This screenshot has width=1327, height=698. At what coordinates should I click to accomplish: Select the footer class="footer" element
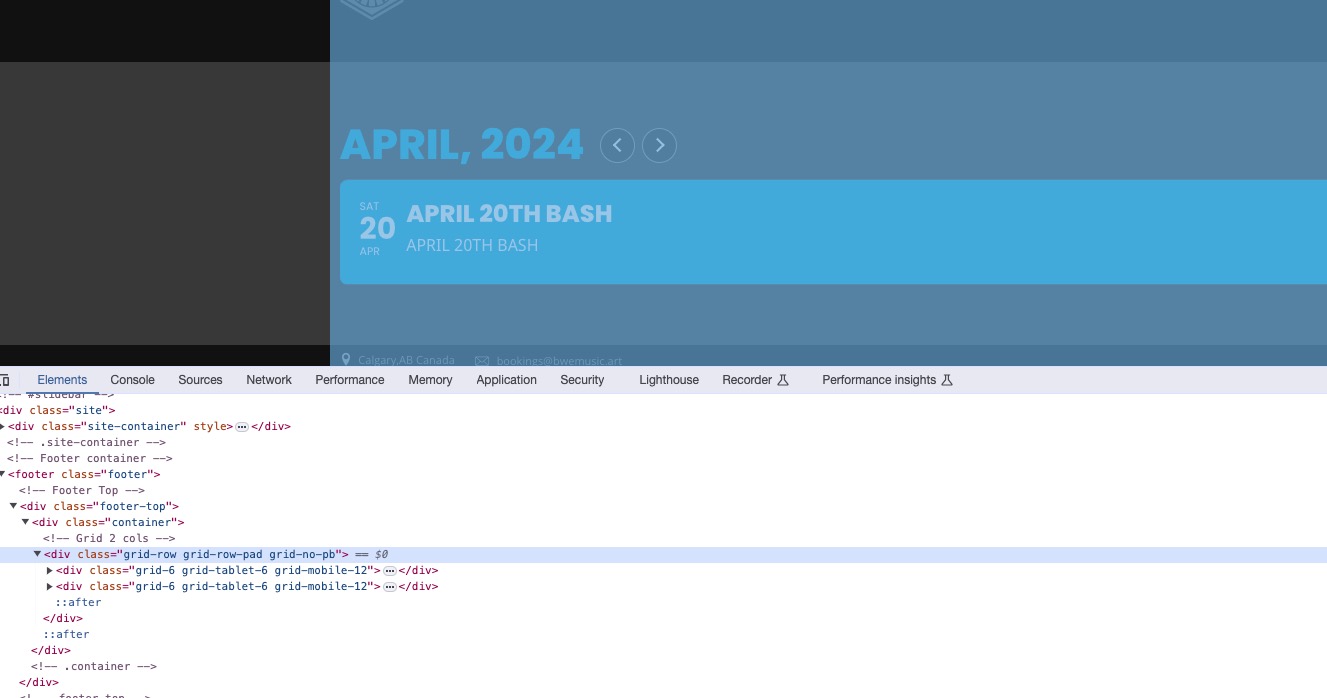tap(84, 474)
